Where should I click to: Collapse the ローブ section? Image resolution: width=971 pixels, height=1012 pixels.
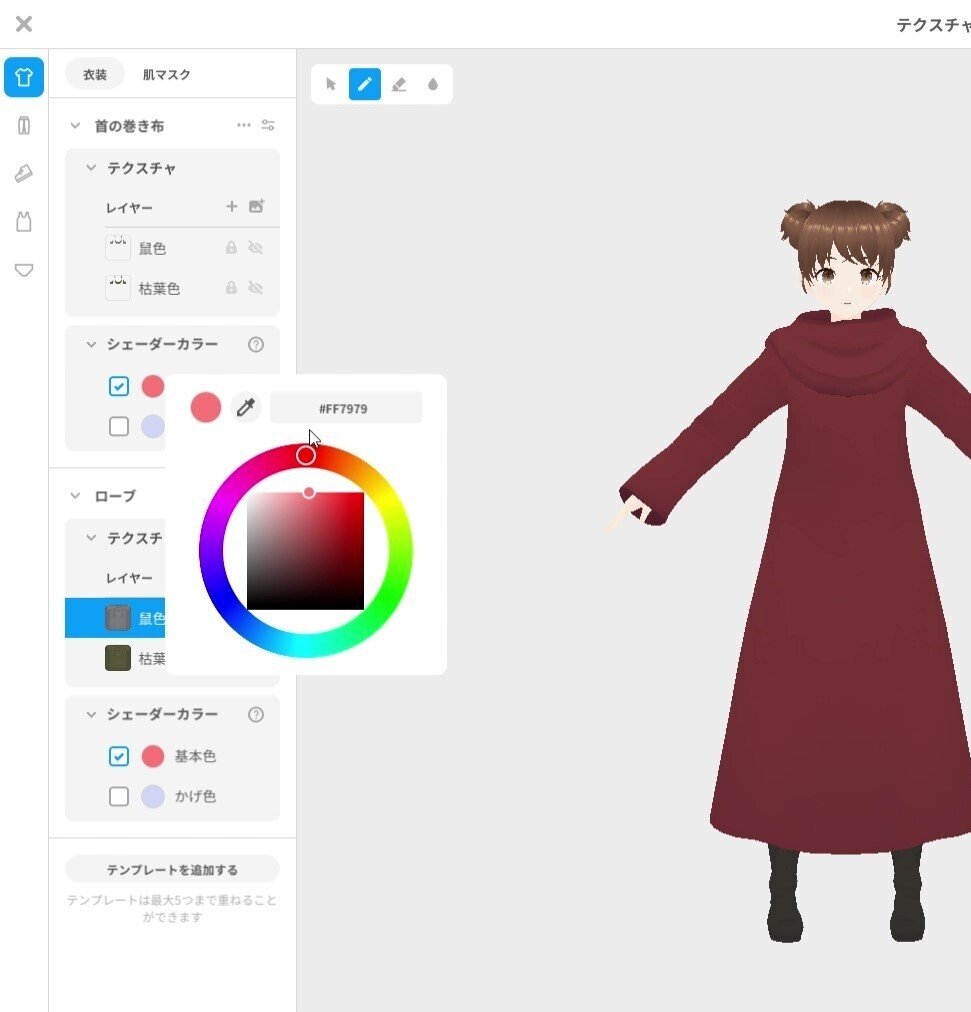(x=76, y=496)
